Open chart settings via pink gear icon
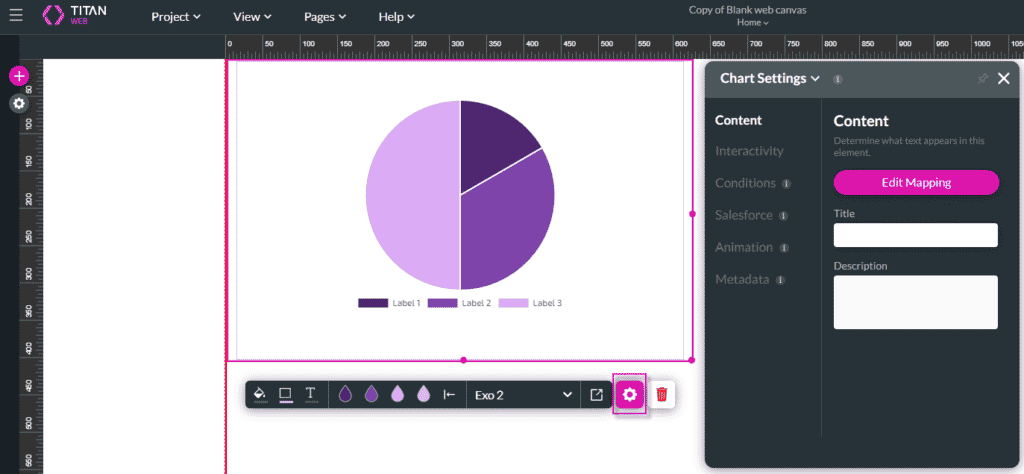Screen dimensions: 1024x474 630,394
